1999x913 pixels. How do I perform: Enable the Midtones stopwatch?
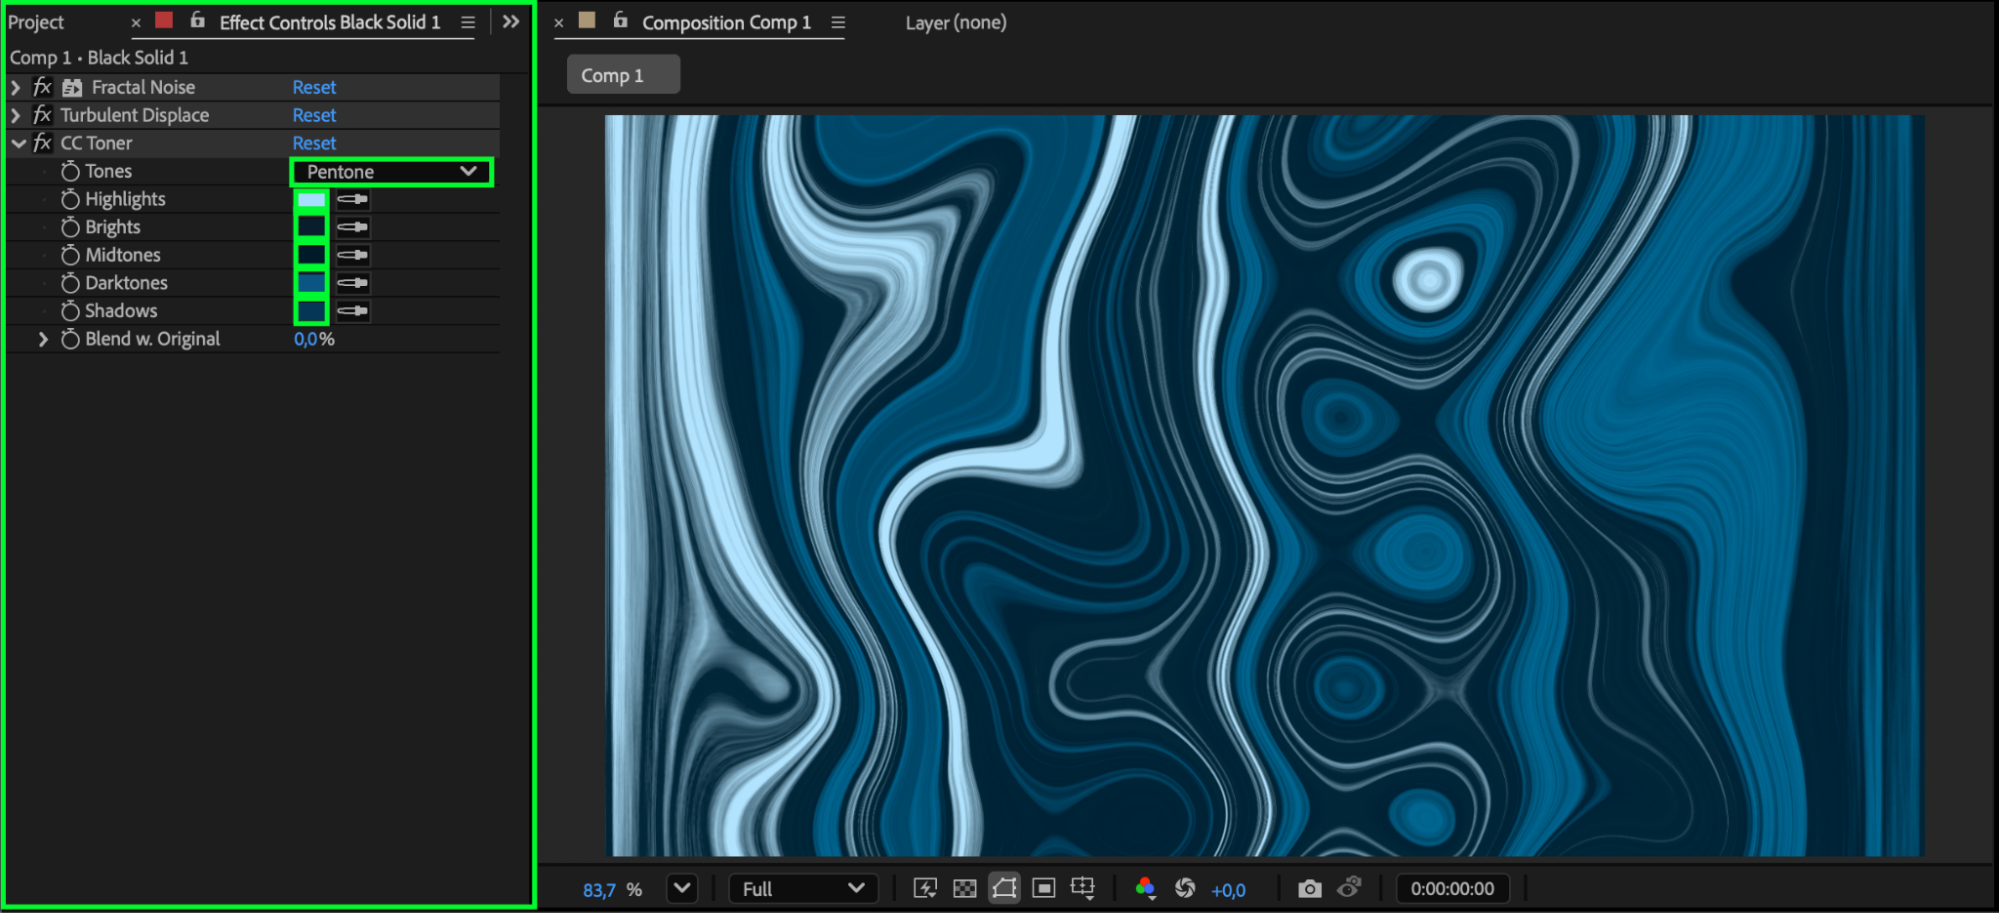70,255
